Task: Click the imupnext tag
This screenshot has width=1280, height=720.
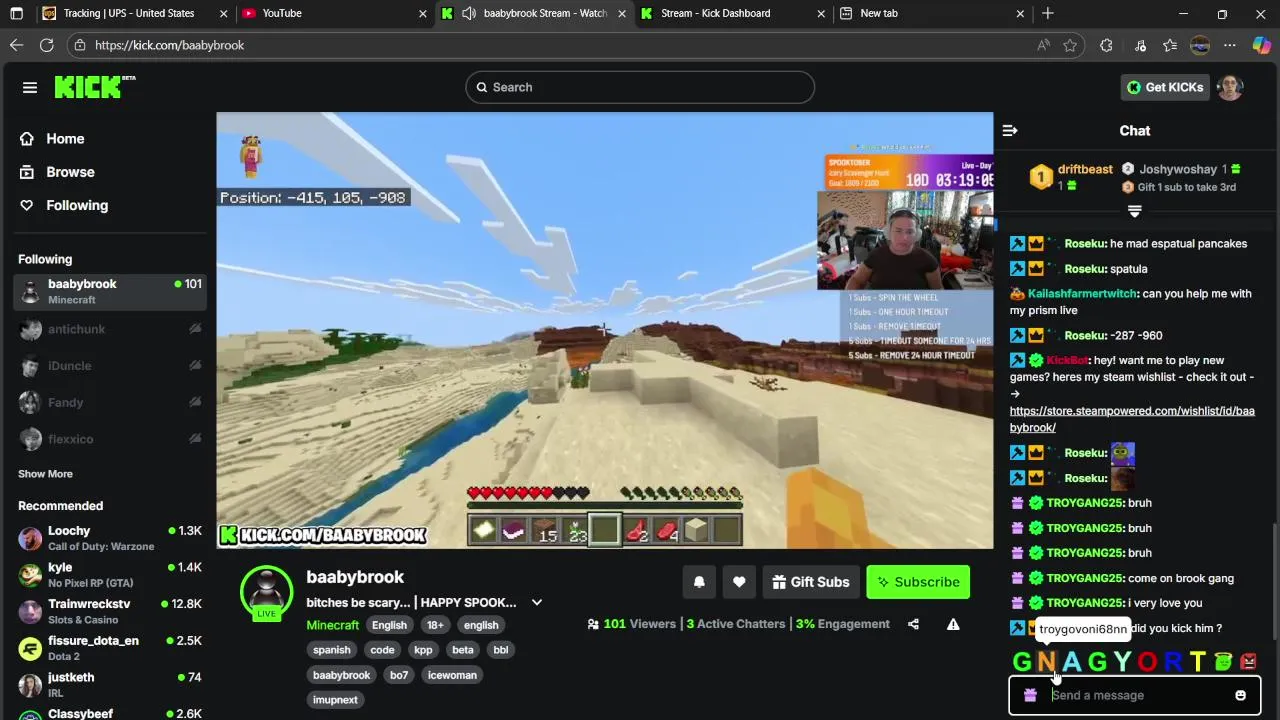Action: tap(335, 700)
